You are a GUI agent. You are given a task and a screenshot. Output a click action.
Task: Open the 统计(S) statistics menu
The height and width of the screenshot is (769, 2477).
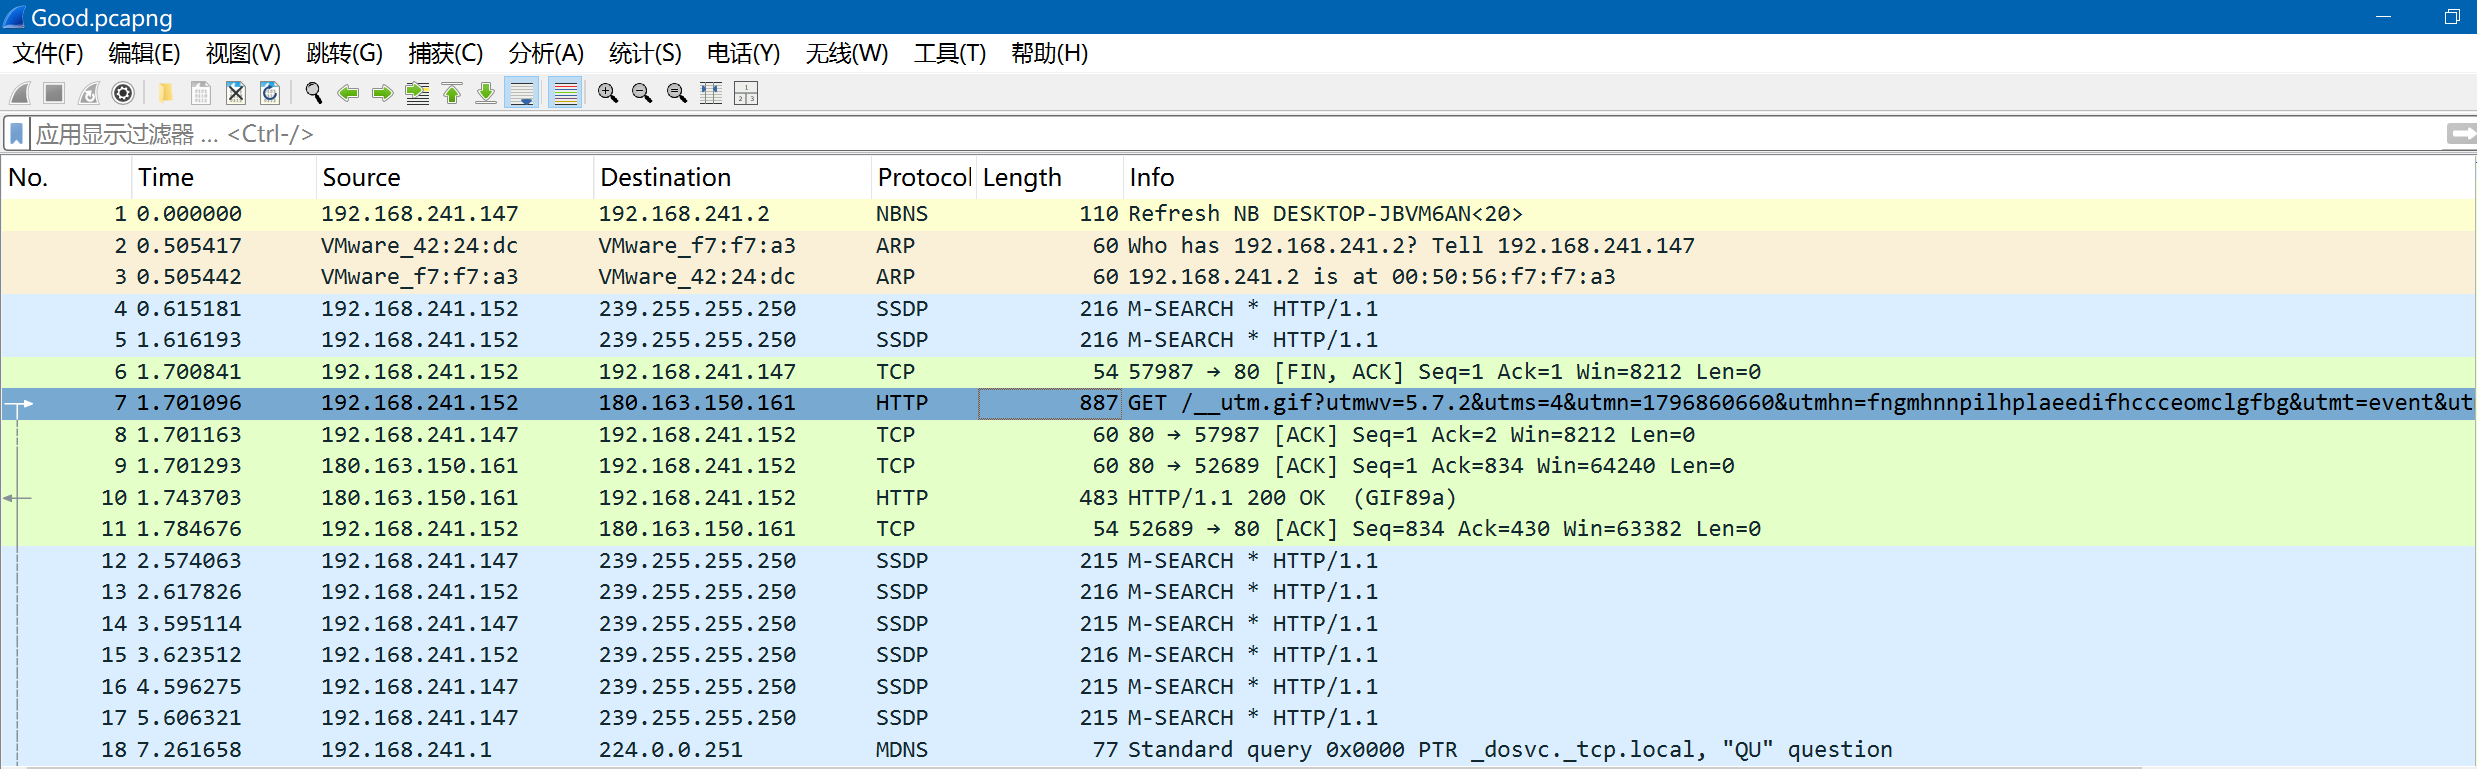point(645,53)
